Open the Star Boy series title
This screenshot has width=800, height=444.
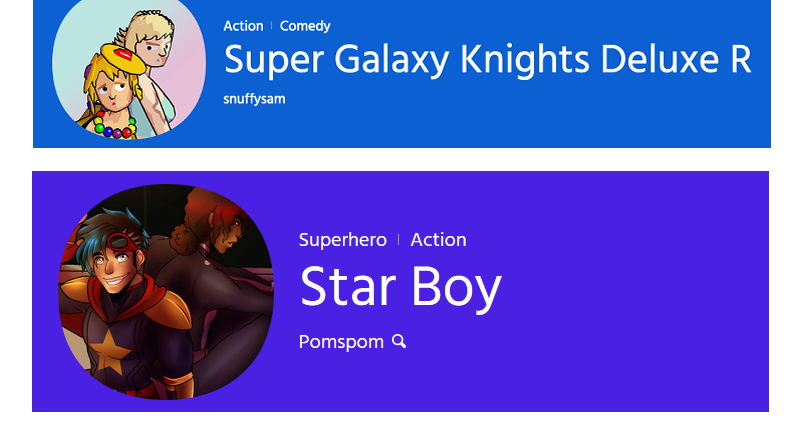400,287
